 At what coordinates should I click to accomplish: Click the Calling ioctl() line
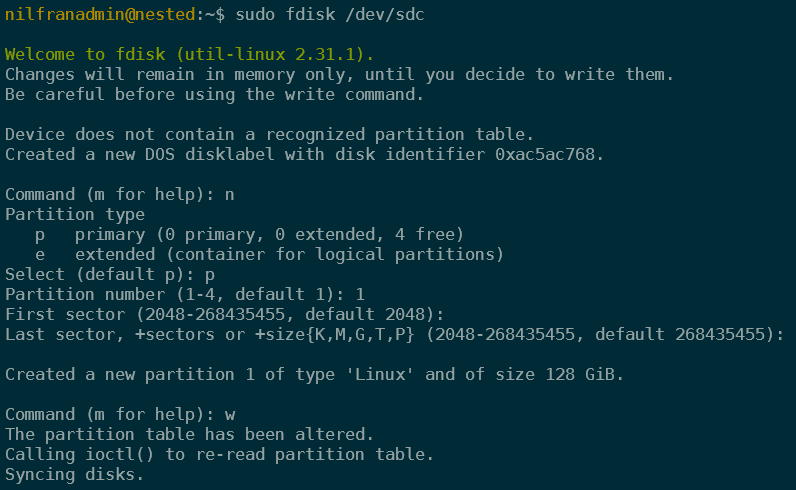point(219,454)
